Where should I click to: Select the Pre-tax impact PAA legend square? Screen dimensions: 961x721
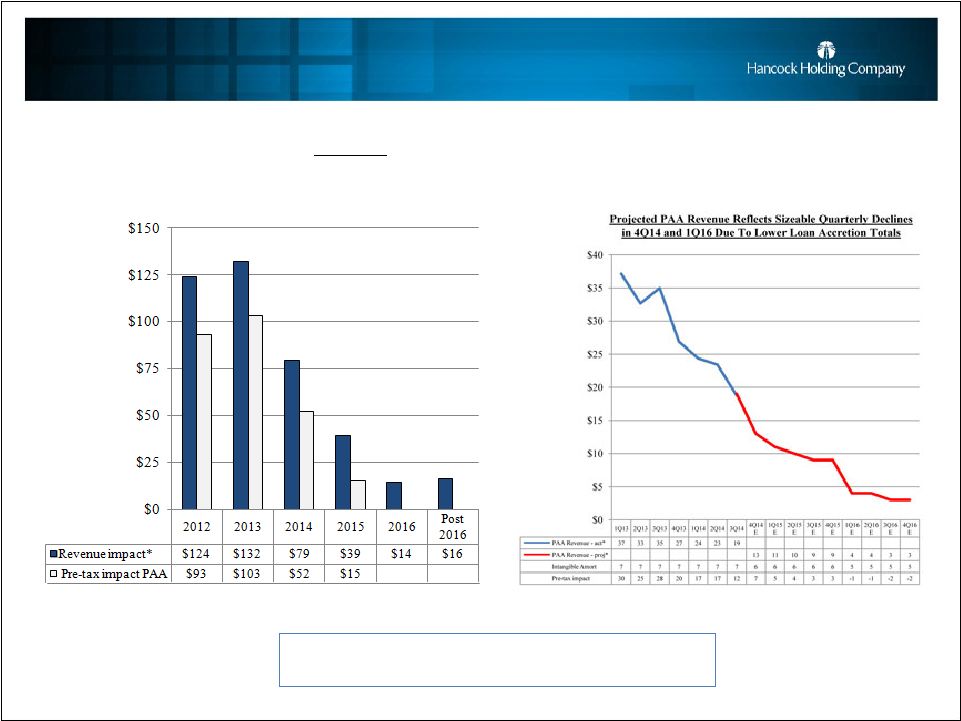tap(53, 572)
